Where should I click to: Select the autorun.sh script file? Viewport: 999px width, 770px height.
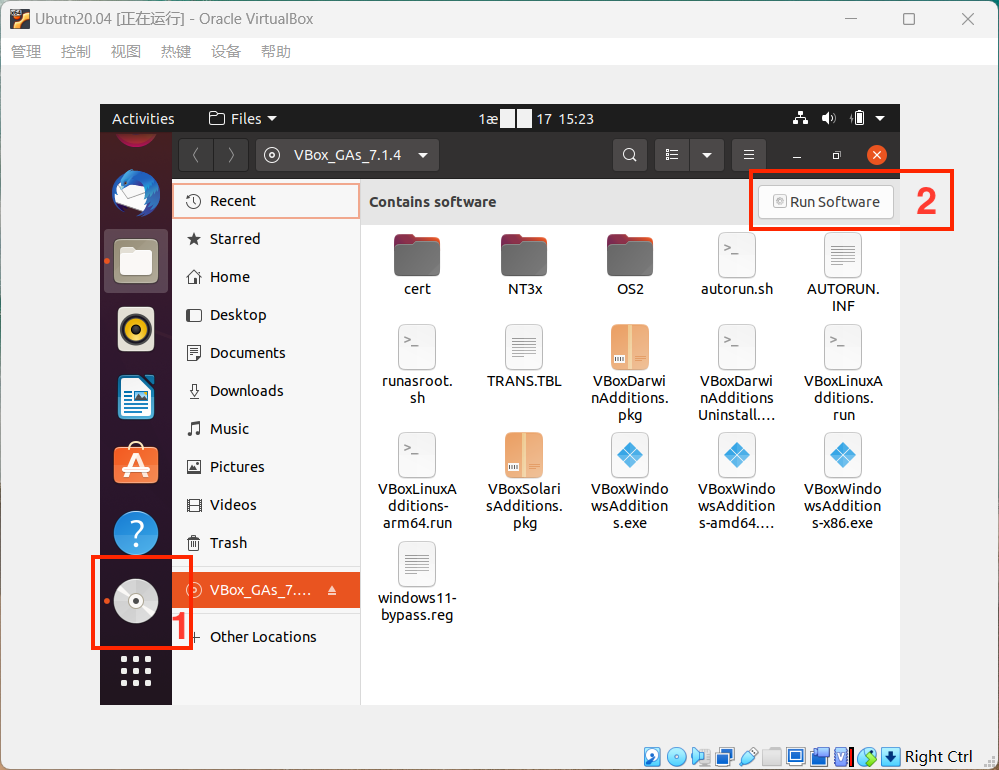click(737, 265)
